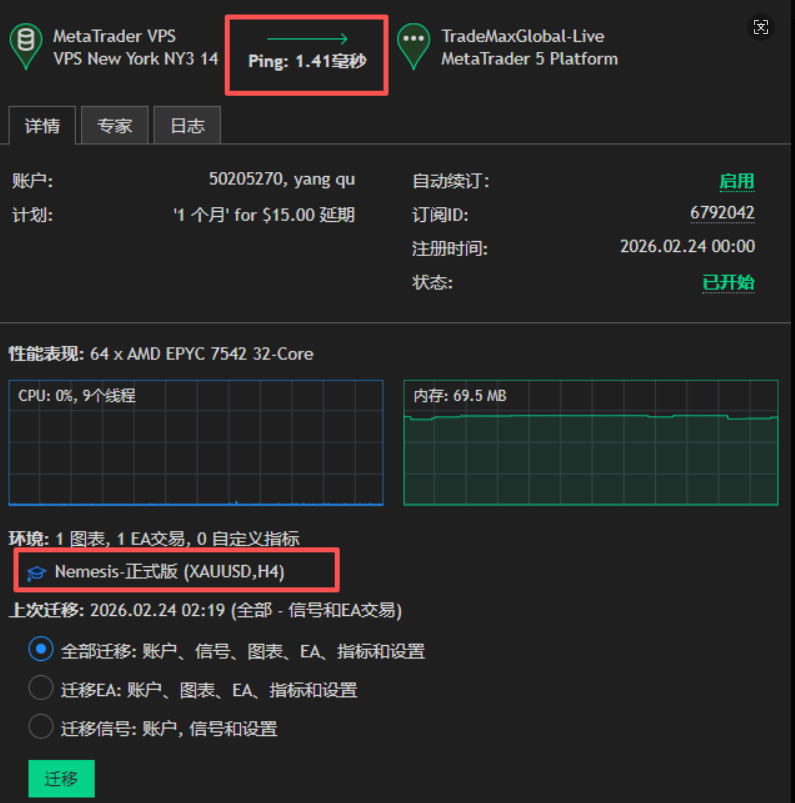This screenshot has width=795, height=803.
Task: Click the green 迁移 button
Action: 61,778
